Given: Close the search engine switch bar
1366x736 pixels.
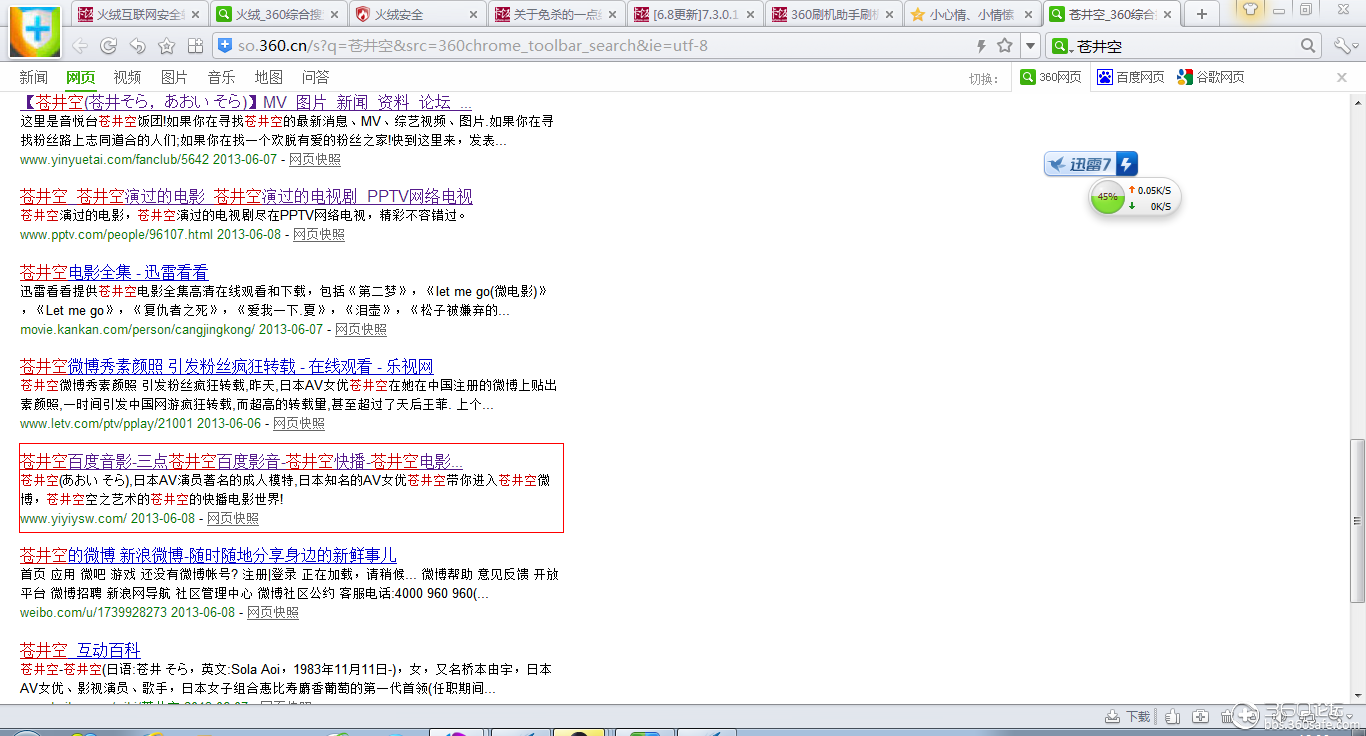Looking at the screenshot, I should 1342,77.
